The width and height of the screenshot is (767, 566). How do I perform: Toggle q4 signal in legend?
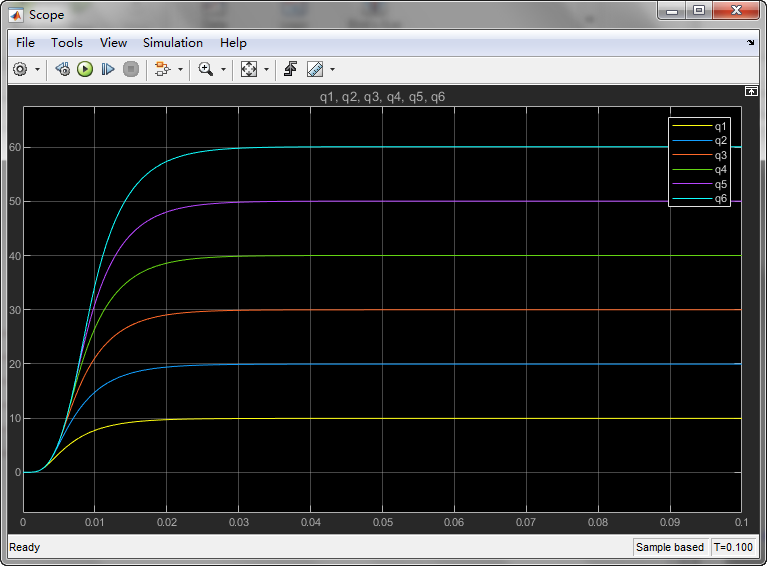coord(699,170)
